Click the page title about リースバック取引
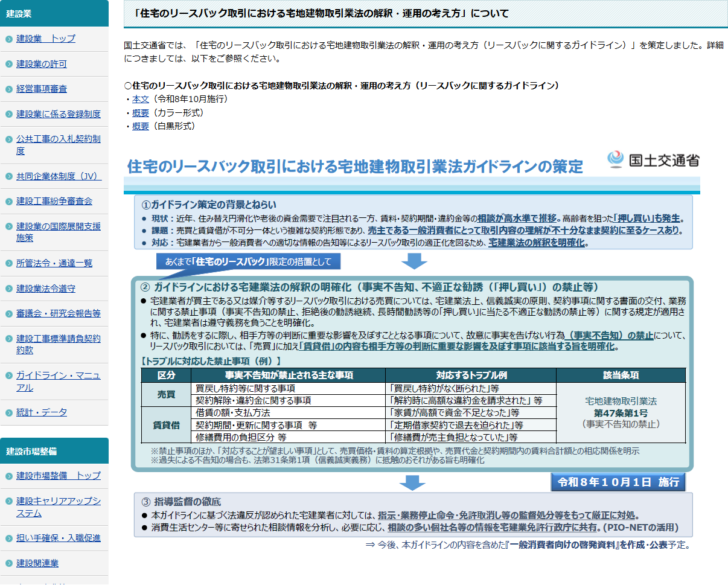The image size is (728, 585). click(x=321, y=13)
